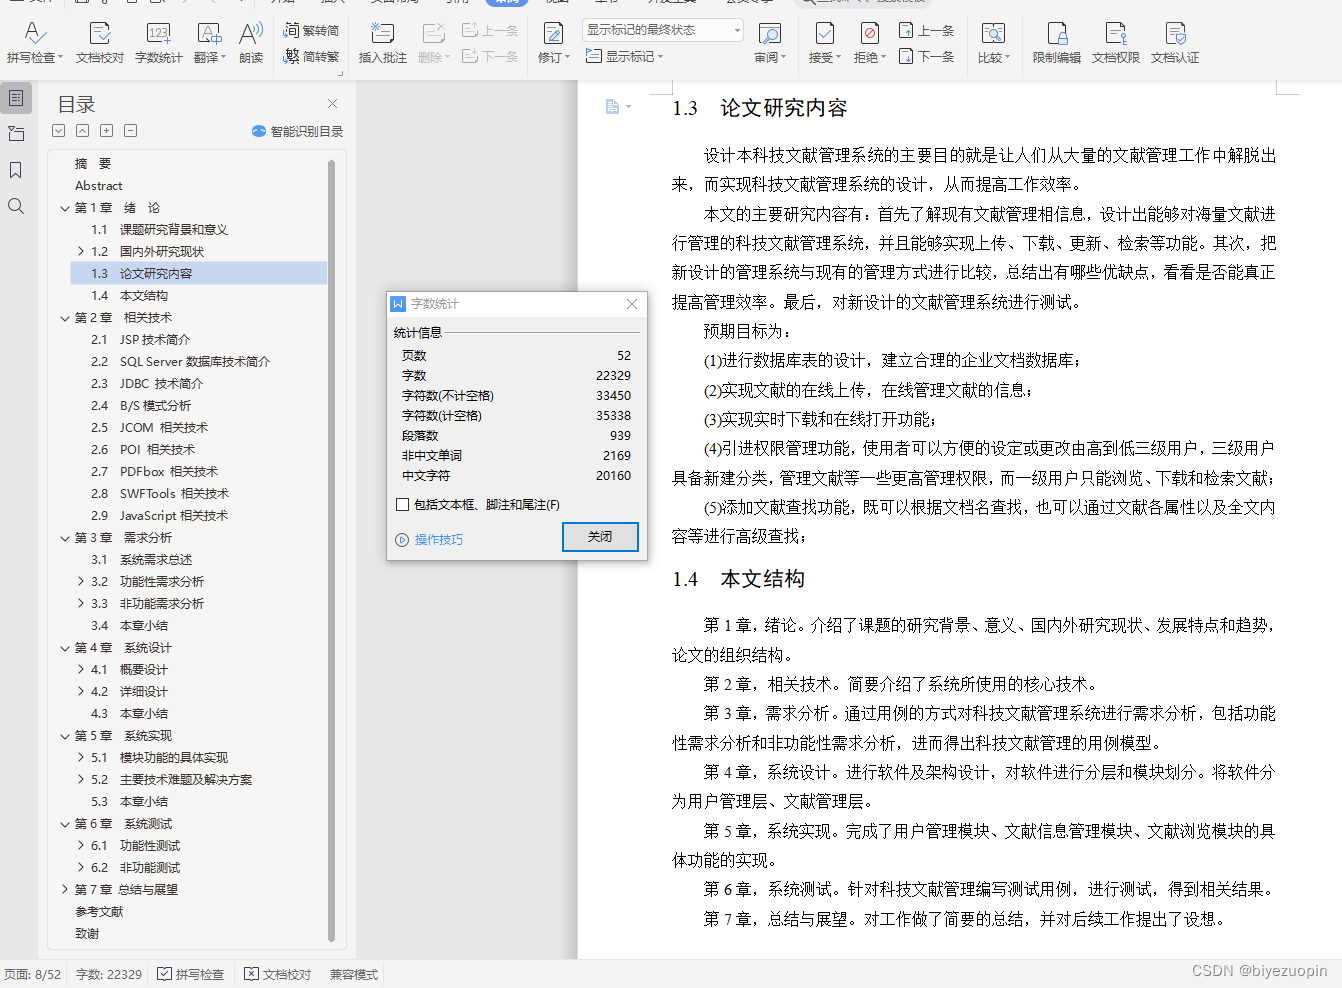The image size is (1342, 988).
Task: Open the search panel in left sidebar
Action: tap(16, 206)
